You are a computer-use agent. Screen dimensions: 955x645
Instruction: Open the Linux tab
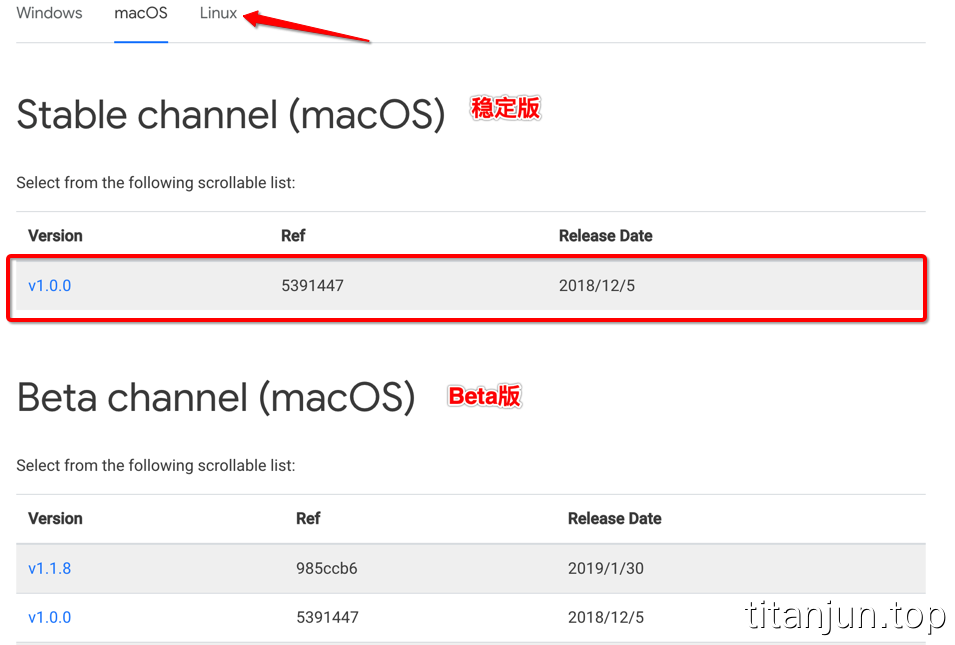point(218,13)
